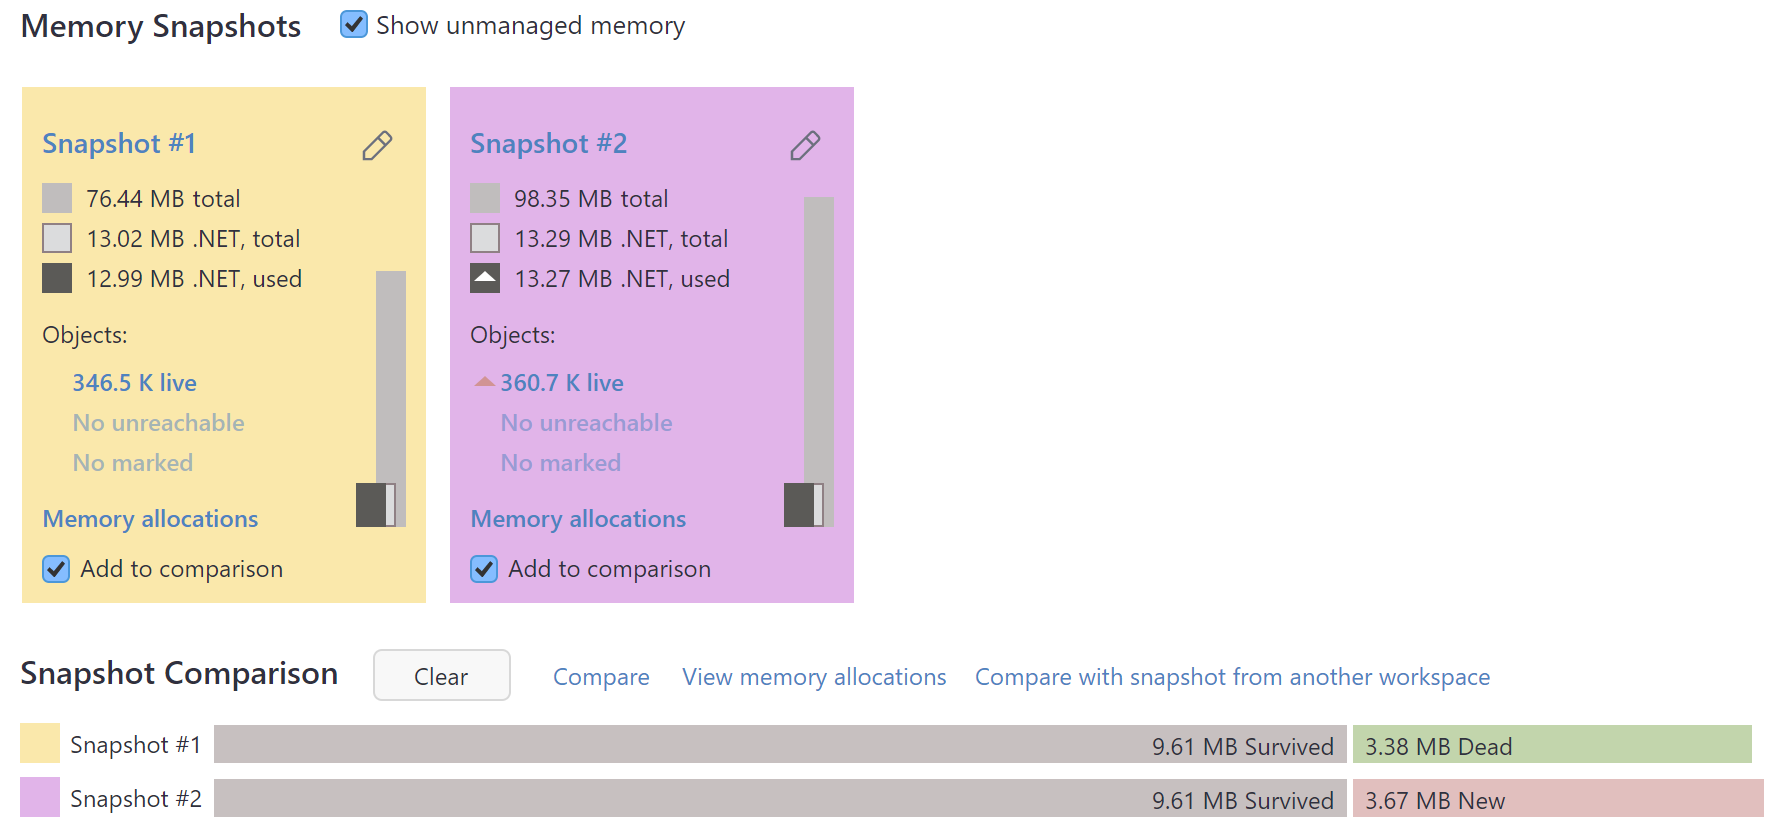Uncheck Add to comparison for Snapshot #2
Screen dimensions: 1780x838
[483, 569]
